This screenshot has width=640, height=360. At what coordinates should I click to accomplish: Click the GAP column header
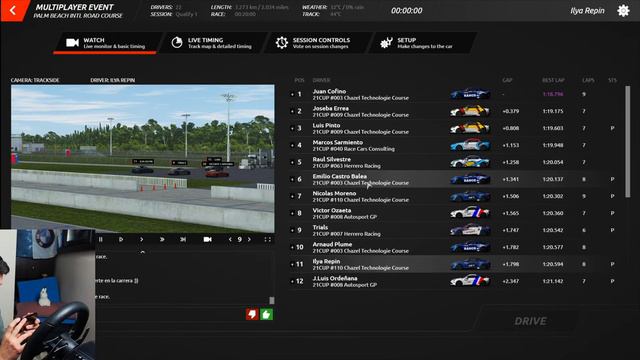click(x=507, y=80)
